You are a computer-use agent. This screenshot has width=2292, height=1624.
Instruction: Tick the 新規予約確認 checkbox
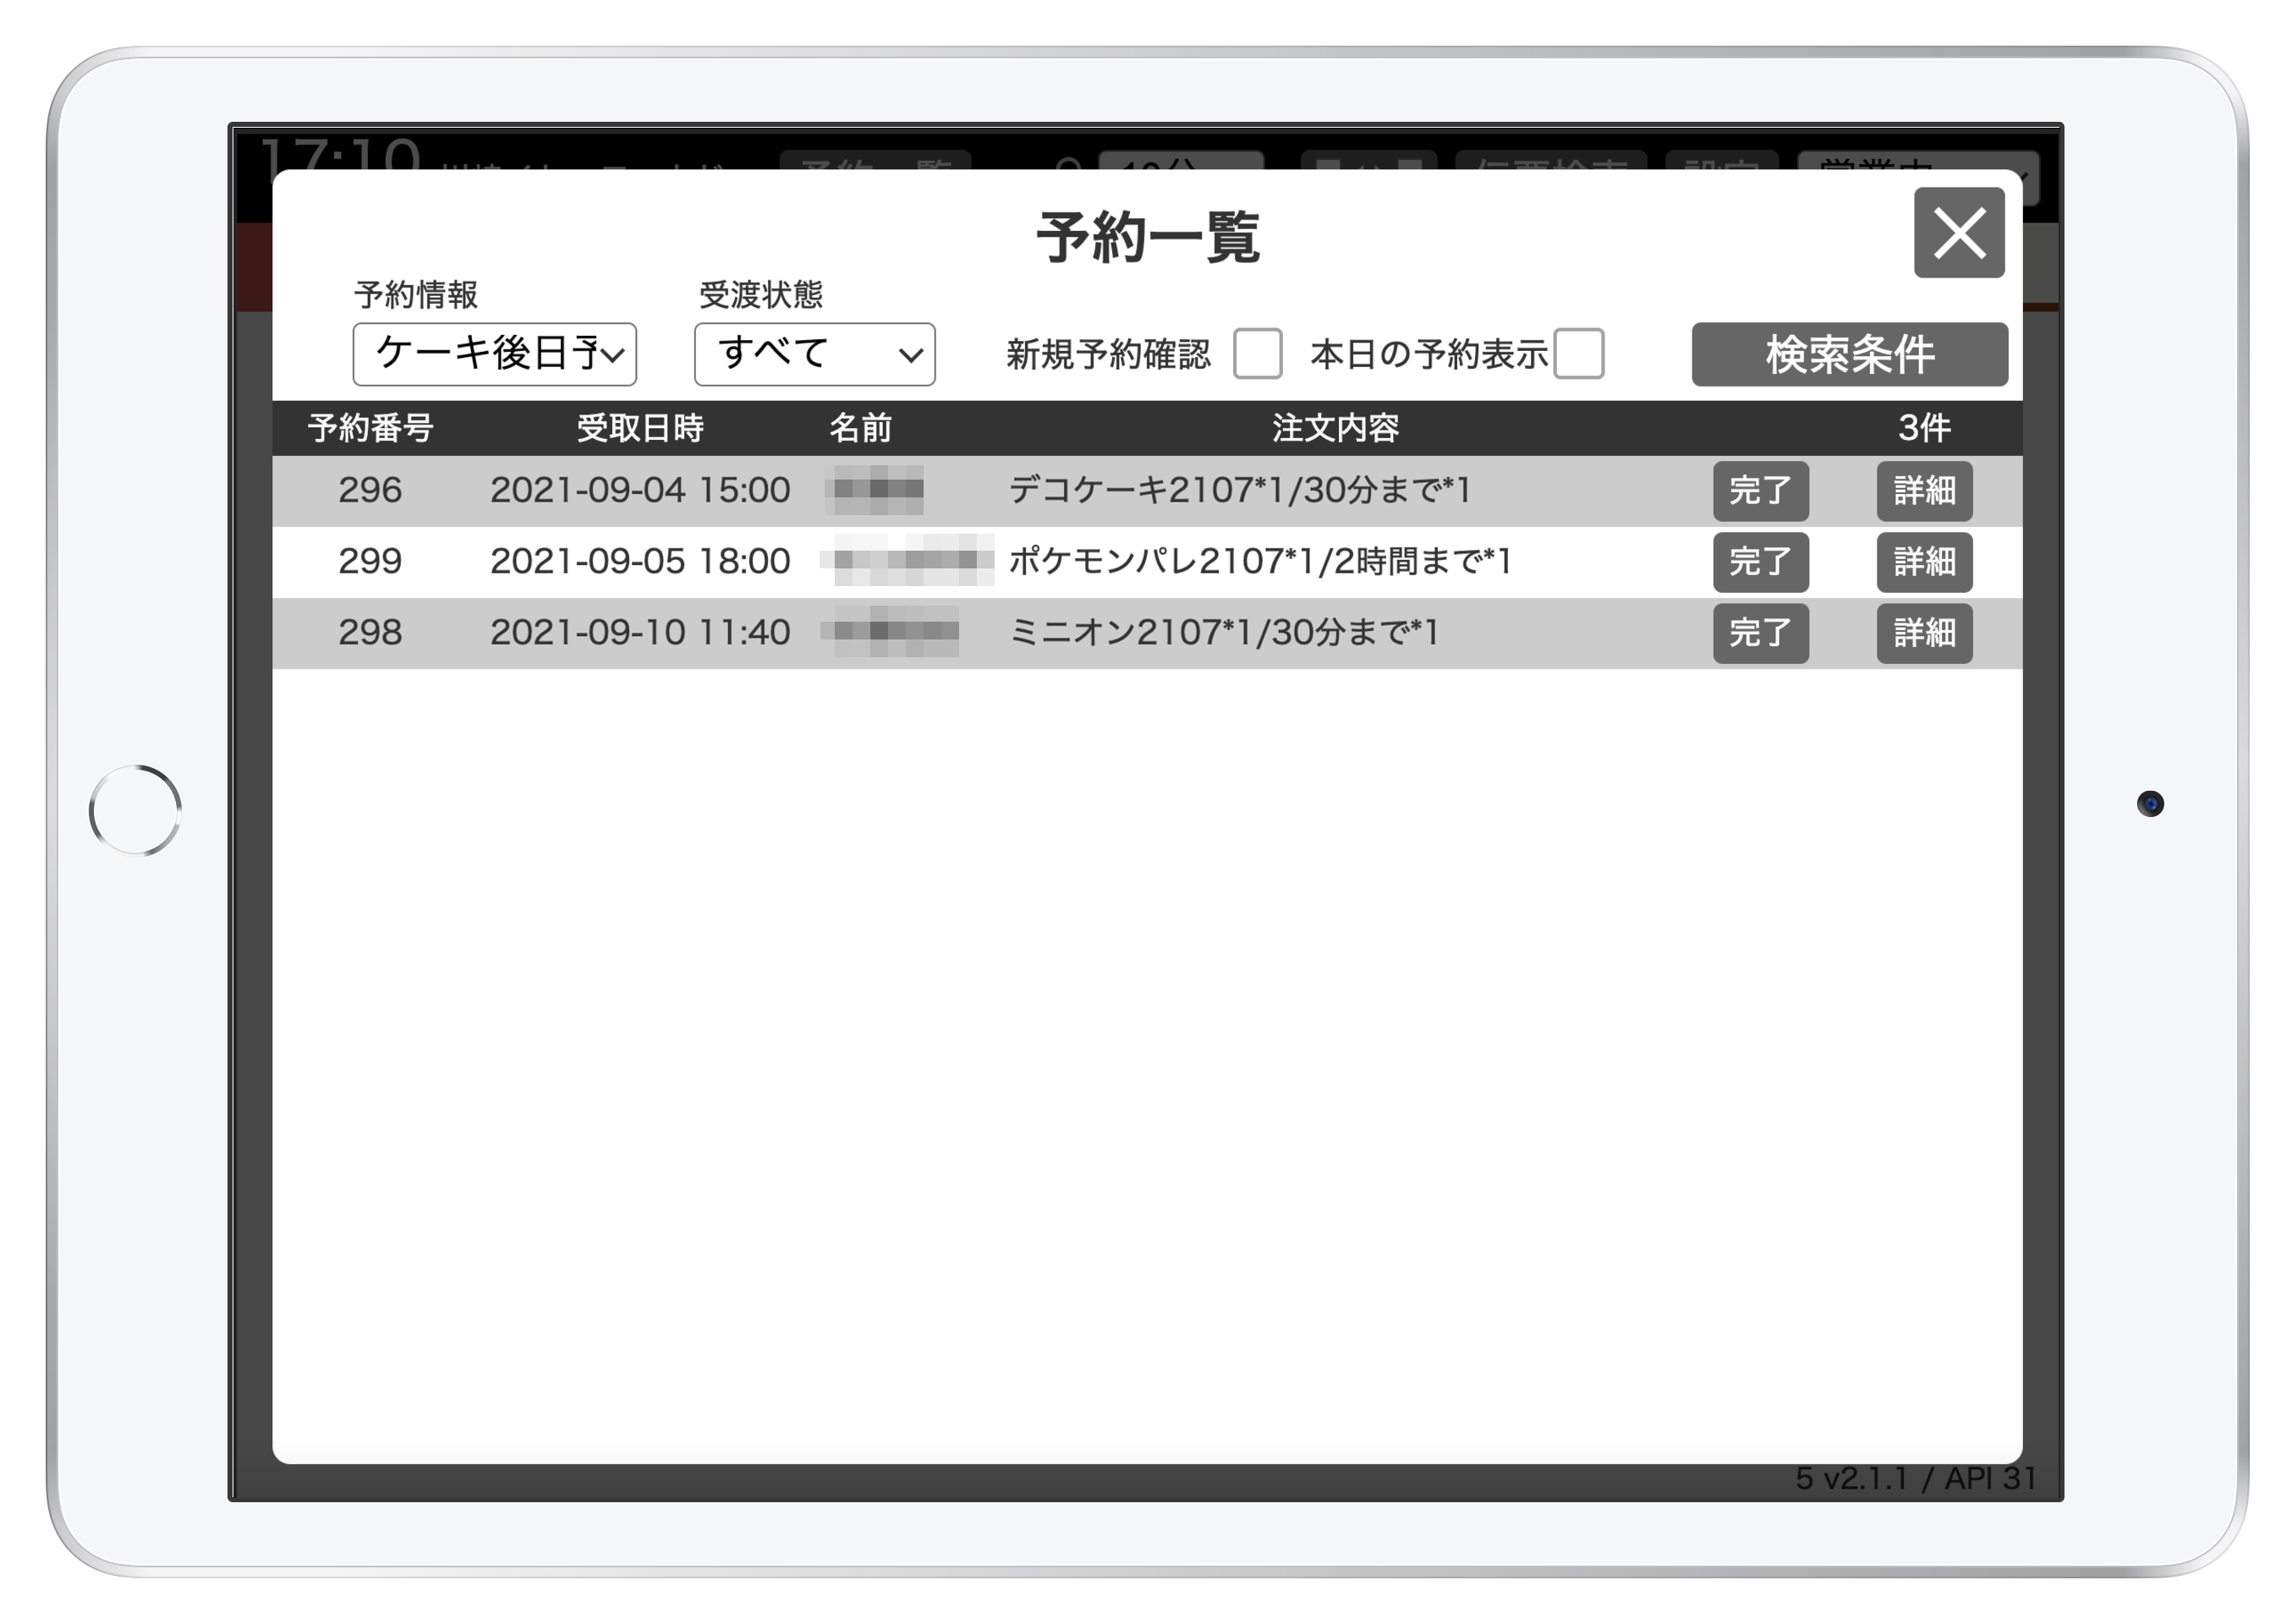click(1257, 353)
